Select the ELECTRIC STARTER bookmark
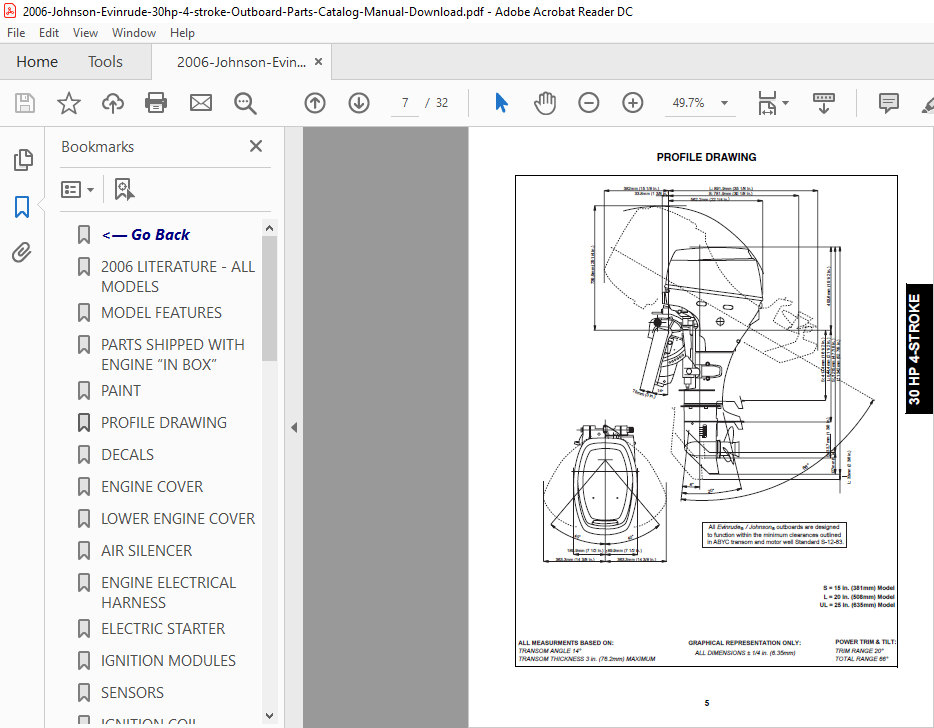 pyautogui.click(x=163, y=629)
